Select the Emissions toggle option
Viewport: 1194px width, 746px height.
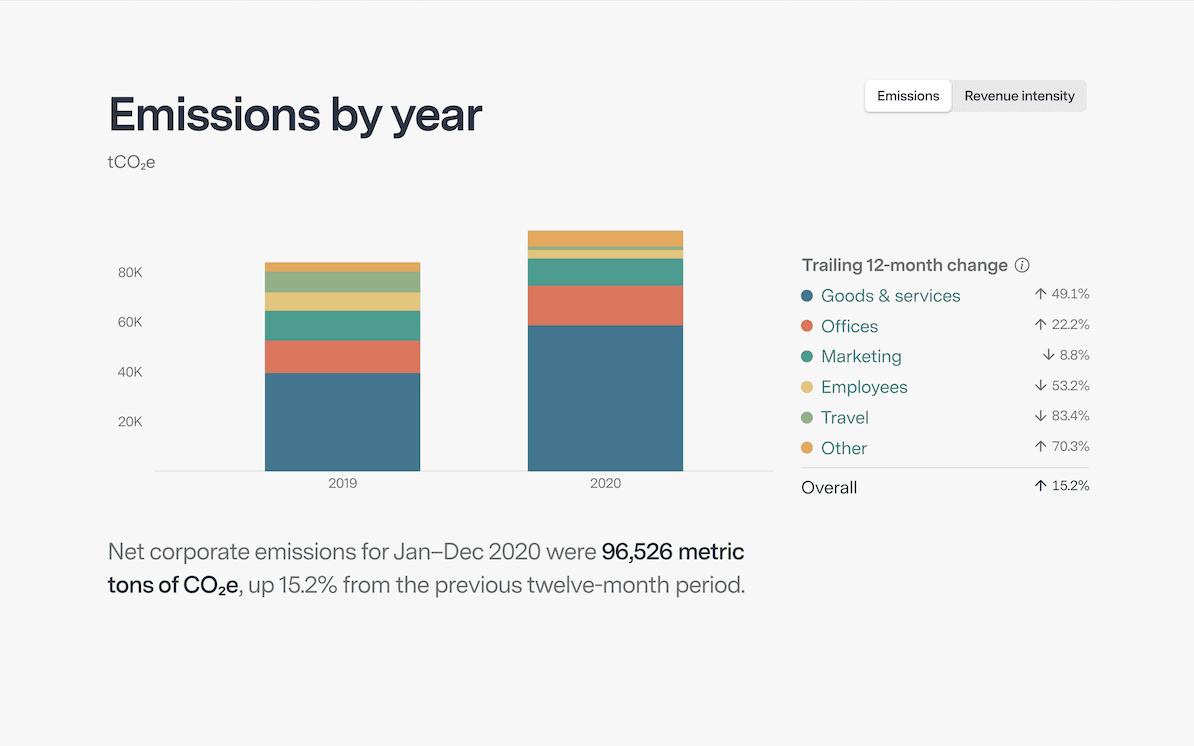pyautogui.click(x=908, y=96)
